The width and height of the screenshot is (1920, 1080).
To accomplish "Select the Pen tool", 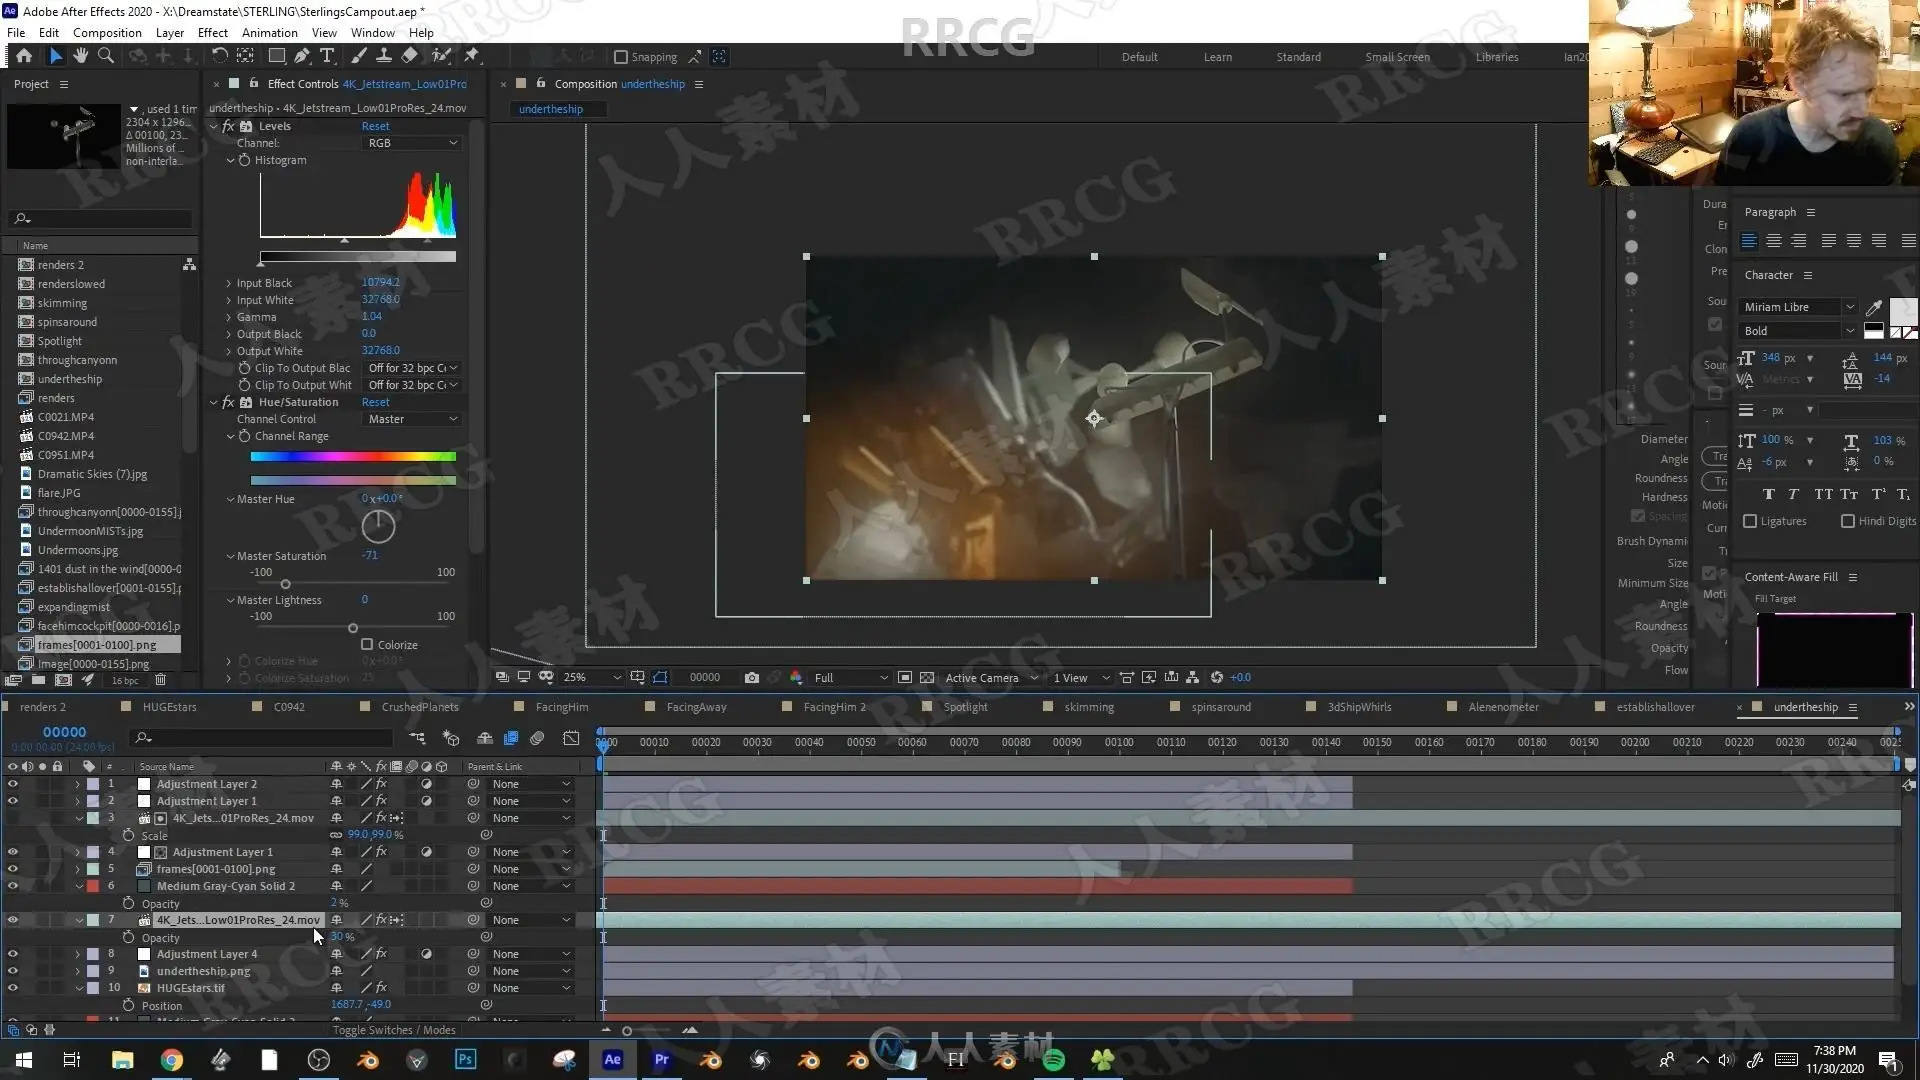I will click(x=301, y=56).
